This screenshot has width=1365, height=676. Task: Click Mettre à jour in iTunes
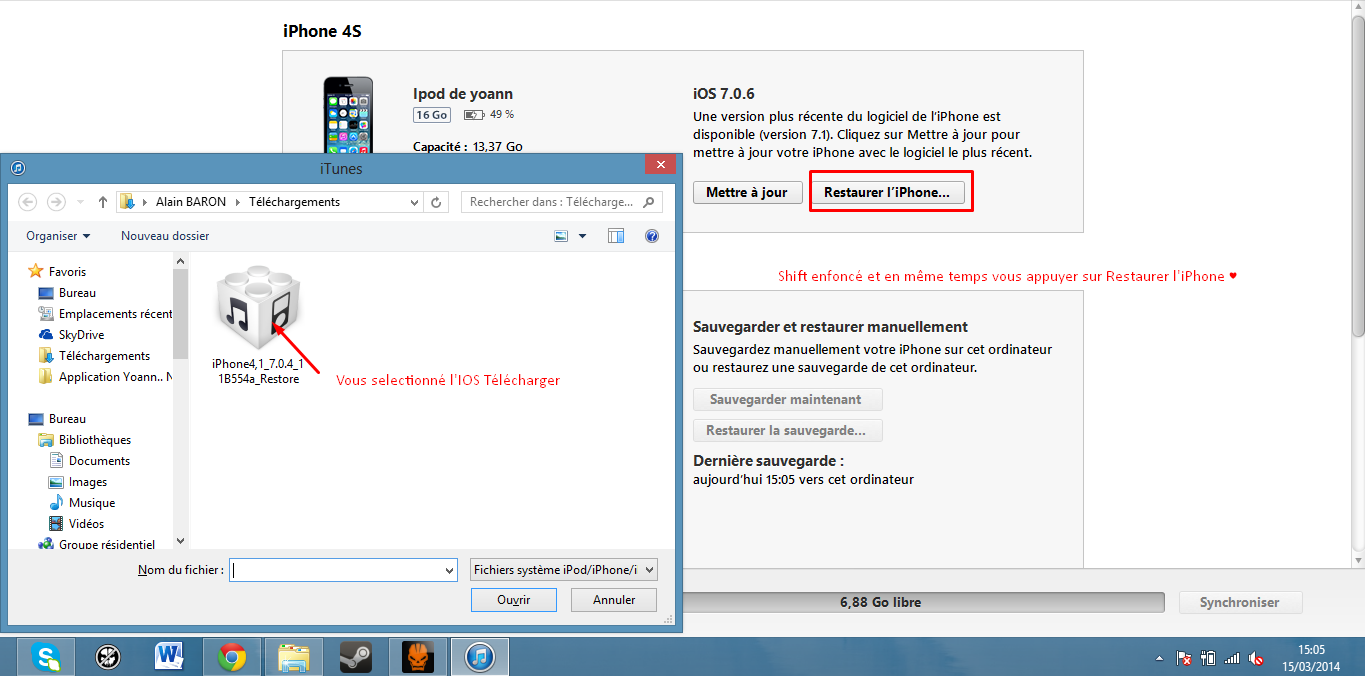pos(747,192)
